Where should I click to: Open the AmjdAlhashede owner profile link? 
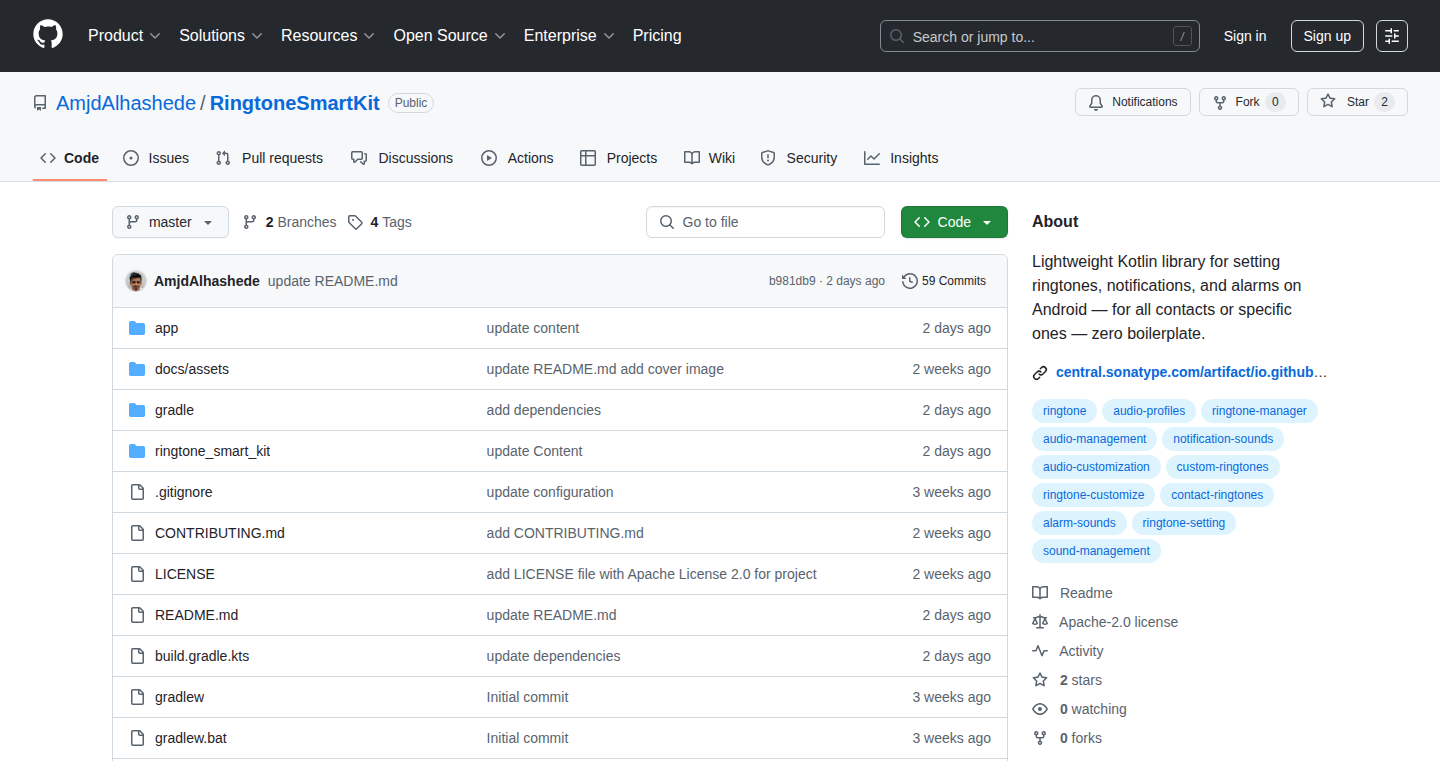coord(126,103)
